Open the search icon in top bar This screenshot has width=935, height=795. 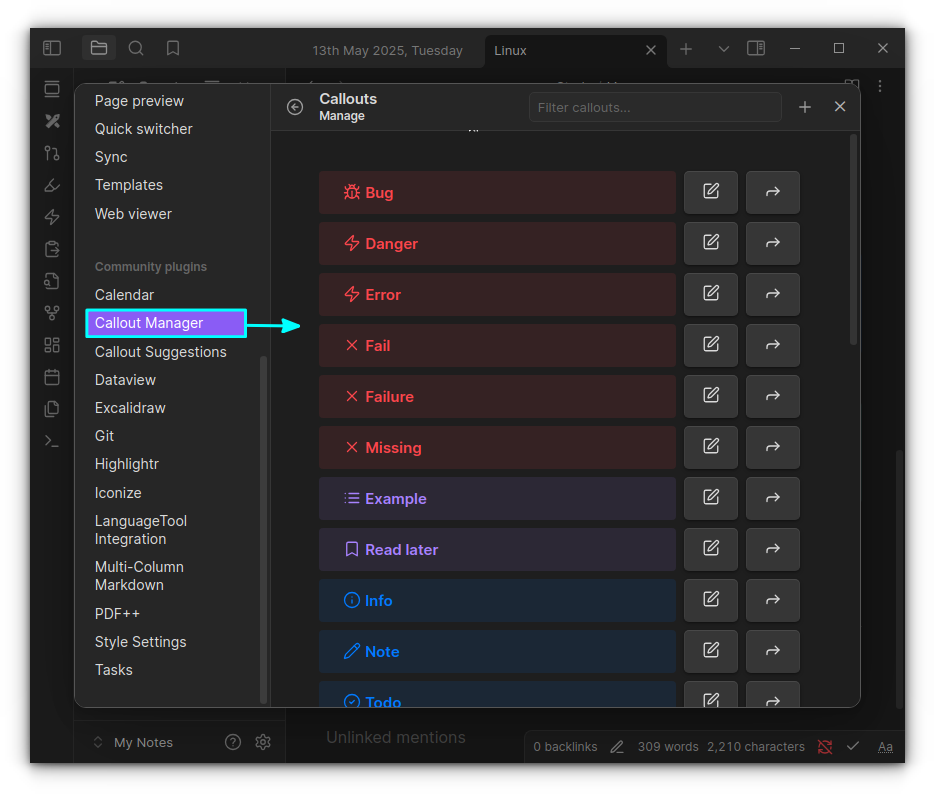coord(136,48)
